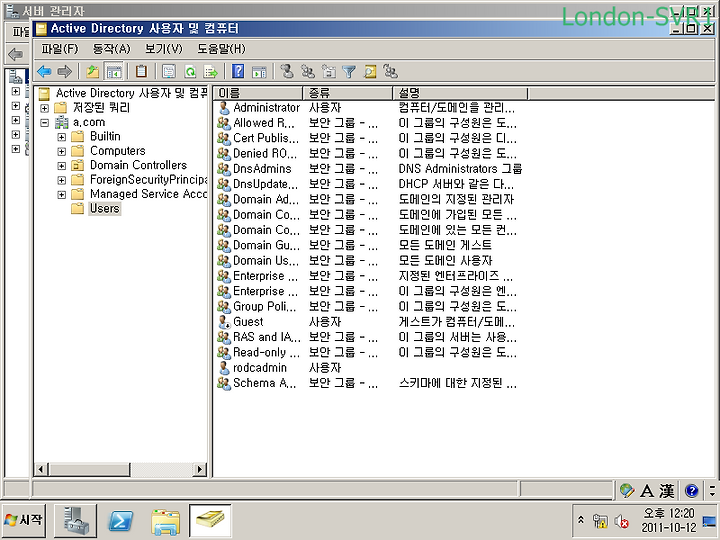Select the rodcadmin user entry
720x540 pixels.
point(260,368)
